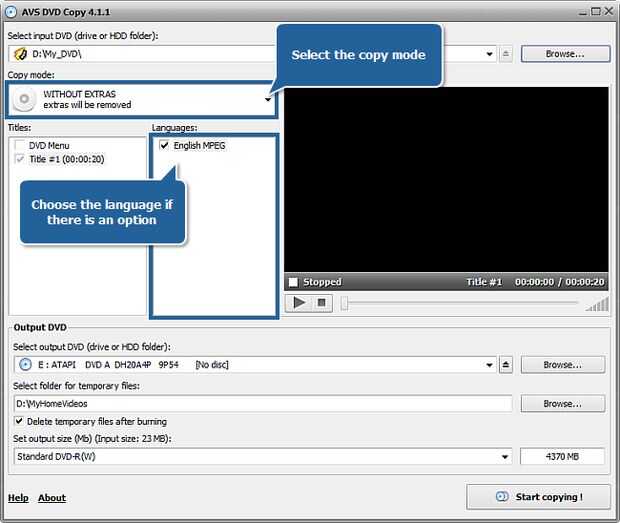Click the Start copying! button
The height and width of the screenshot is (523, 620).
(539, 497)
